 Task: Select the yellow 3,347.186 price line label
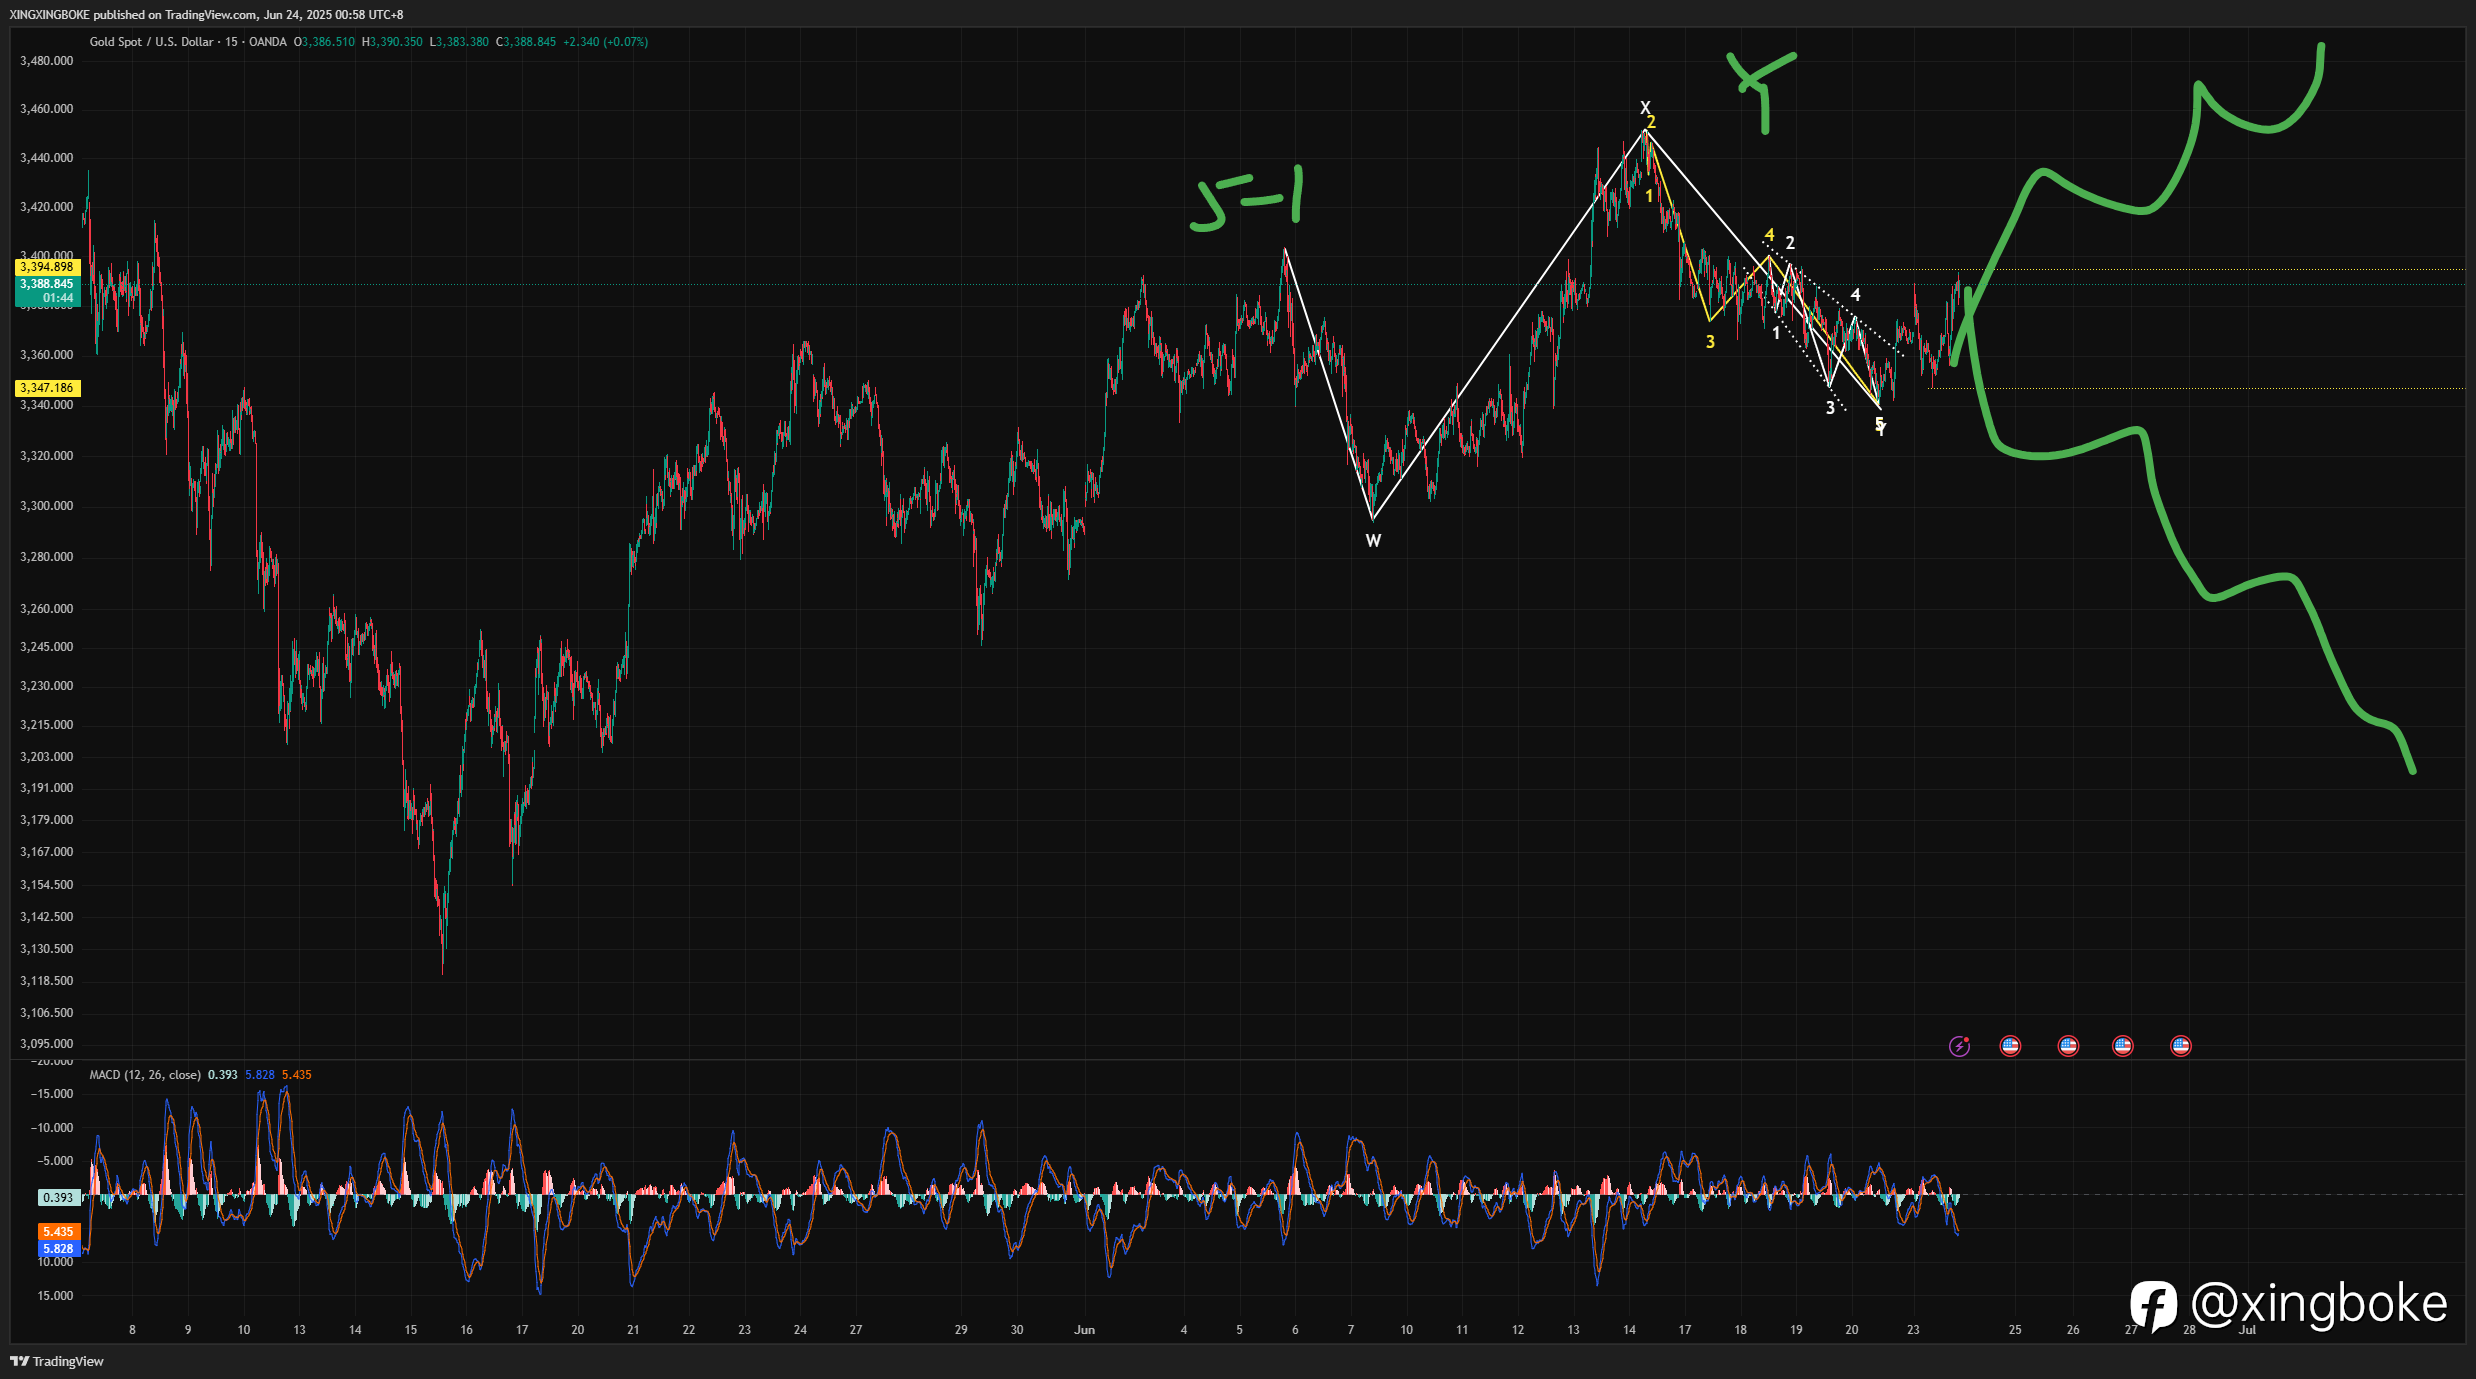click(47, 388)
